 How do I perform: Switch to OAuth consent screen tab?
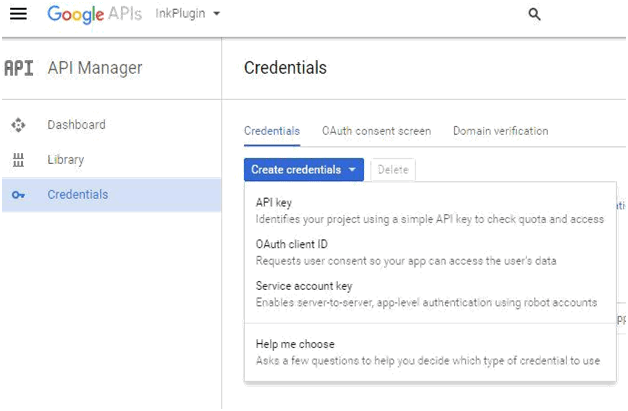coord(376,131)
